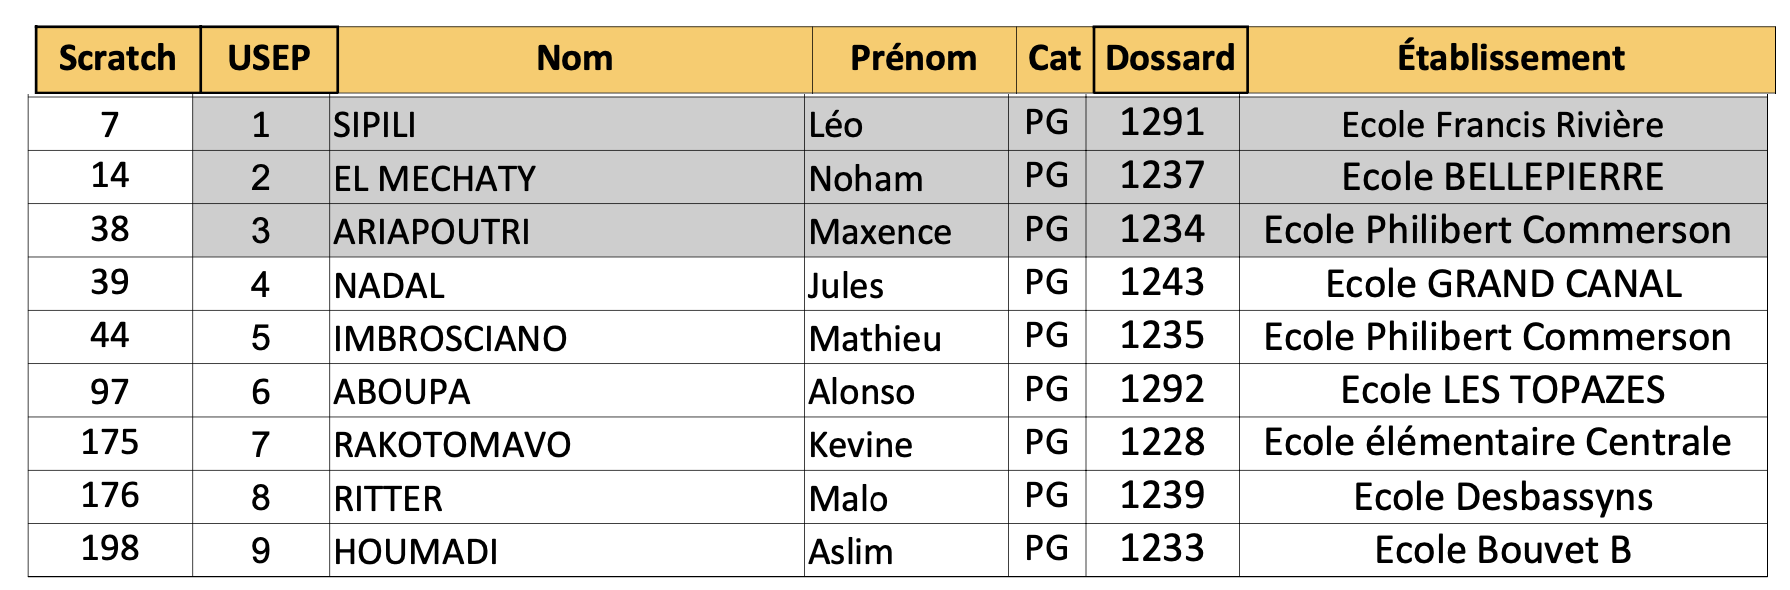Click dossard number 1243

pyautogui.click(x=1162, y=283)
